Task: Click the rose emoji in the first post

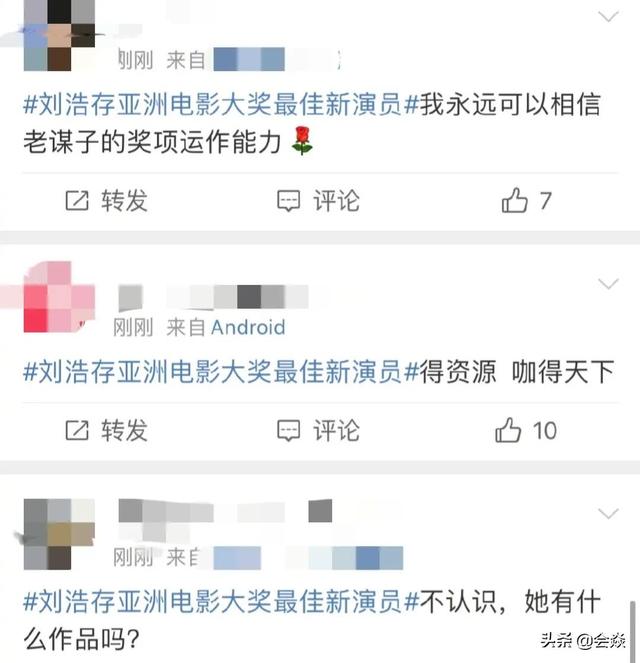Action: [302, 141]
